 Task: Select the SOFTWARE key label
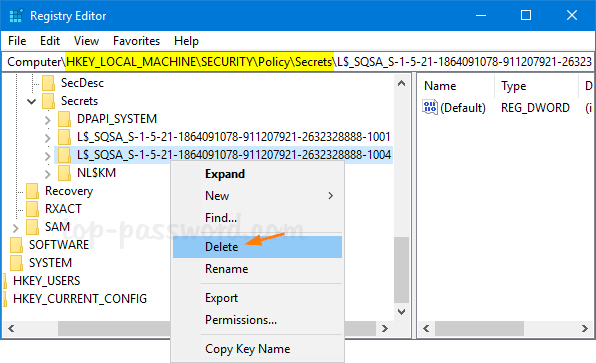tap(59, 245)
